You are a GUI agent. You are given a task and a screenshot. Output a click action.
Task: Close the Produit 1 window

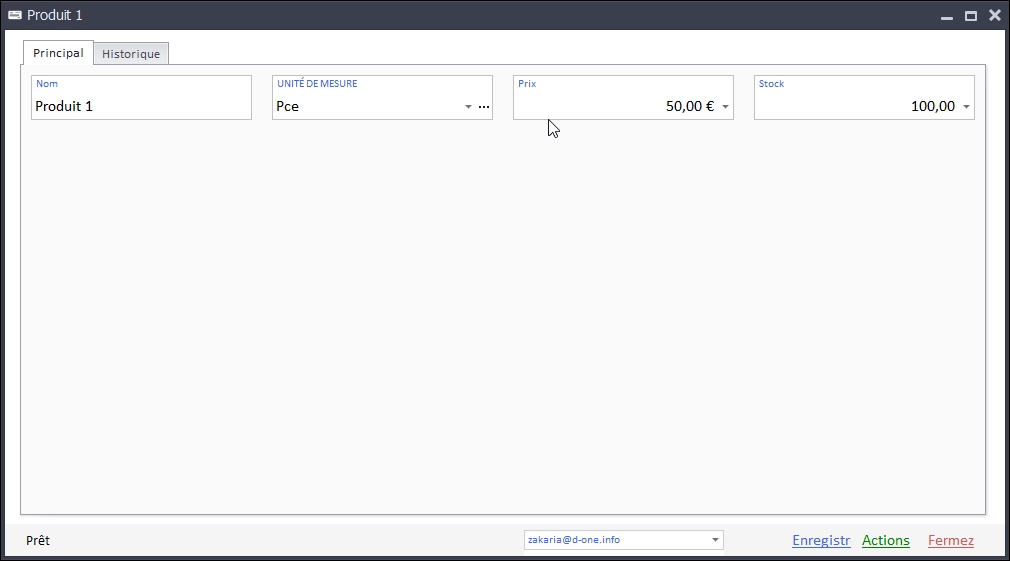(x=994, y=15)
